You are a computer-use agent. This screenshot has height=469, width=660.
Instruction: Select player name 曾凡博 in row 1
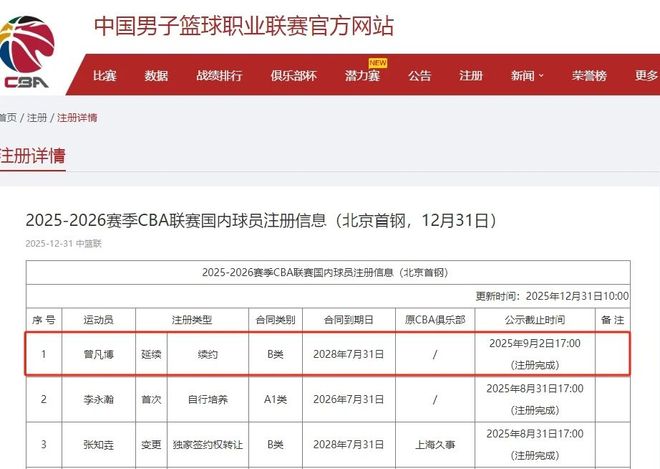coord(98,354)
